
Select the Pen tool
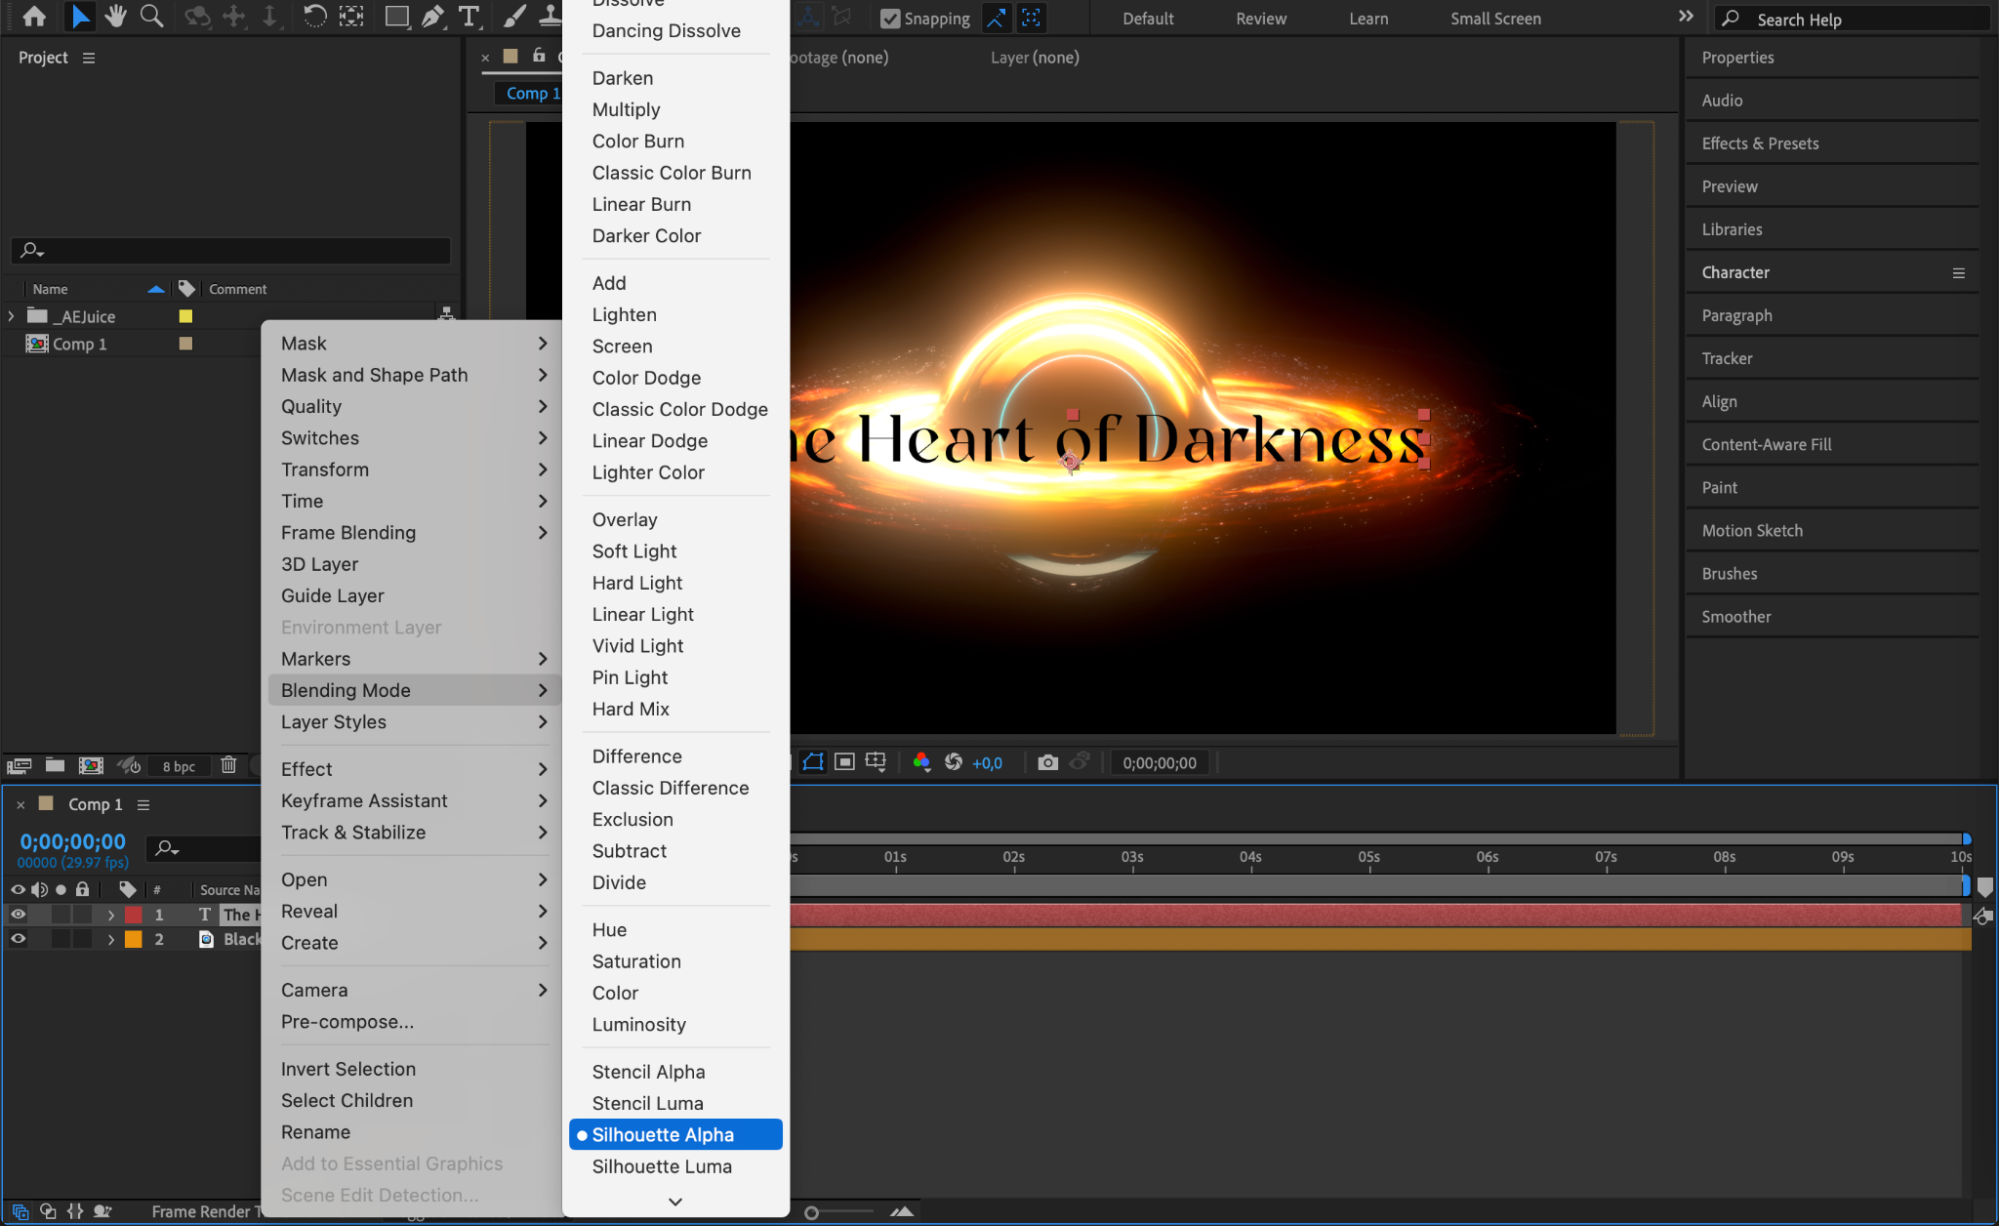(x=433, y=16)
